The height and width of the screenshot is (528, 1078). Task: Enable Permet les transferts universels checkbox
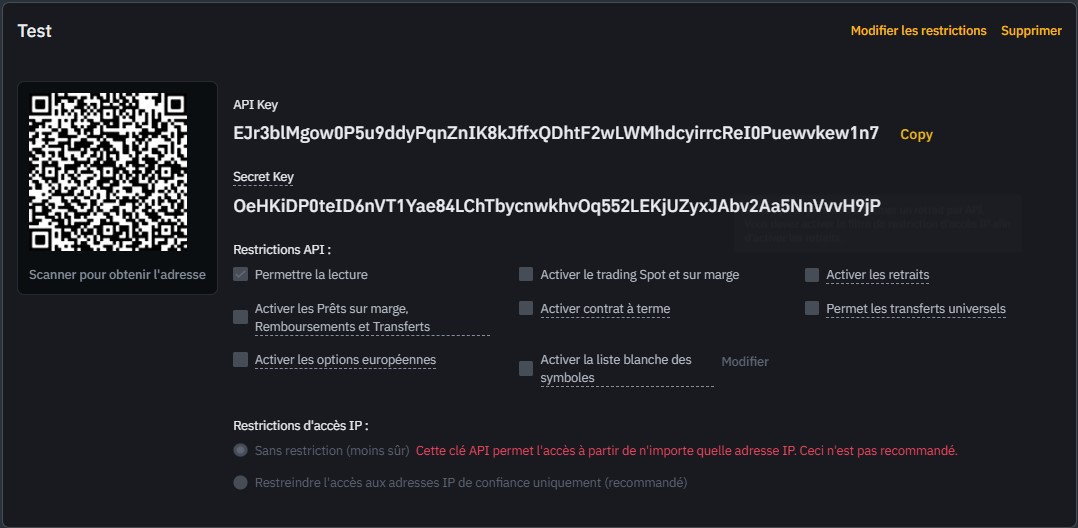(x=812, y=309)
